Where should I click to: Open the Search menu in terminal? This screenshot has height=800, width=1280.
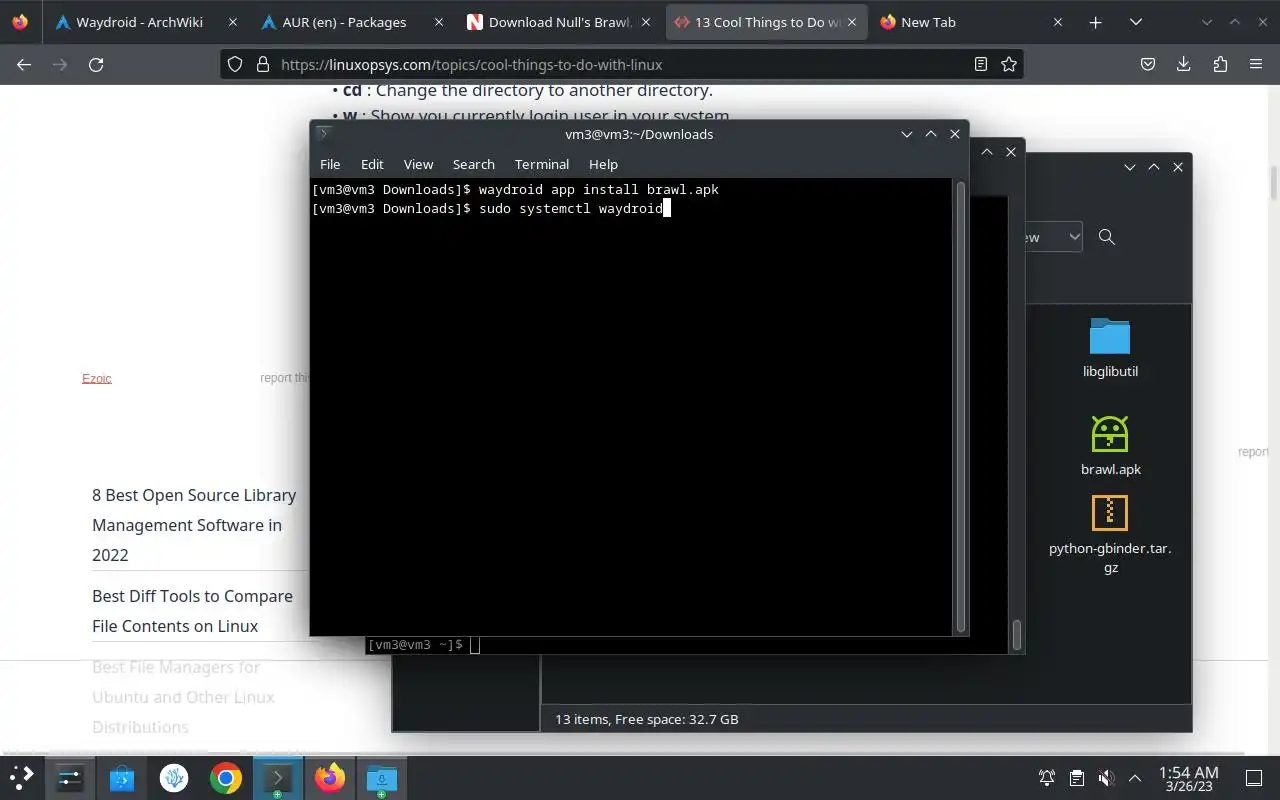pyautogui.click(x=473, y=164)
